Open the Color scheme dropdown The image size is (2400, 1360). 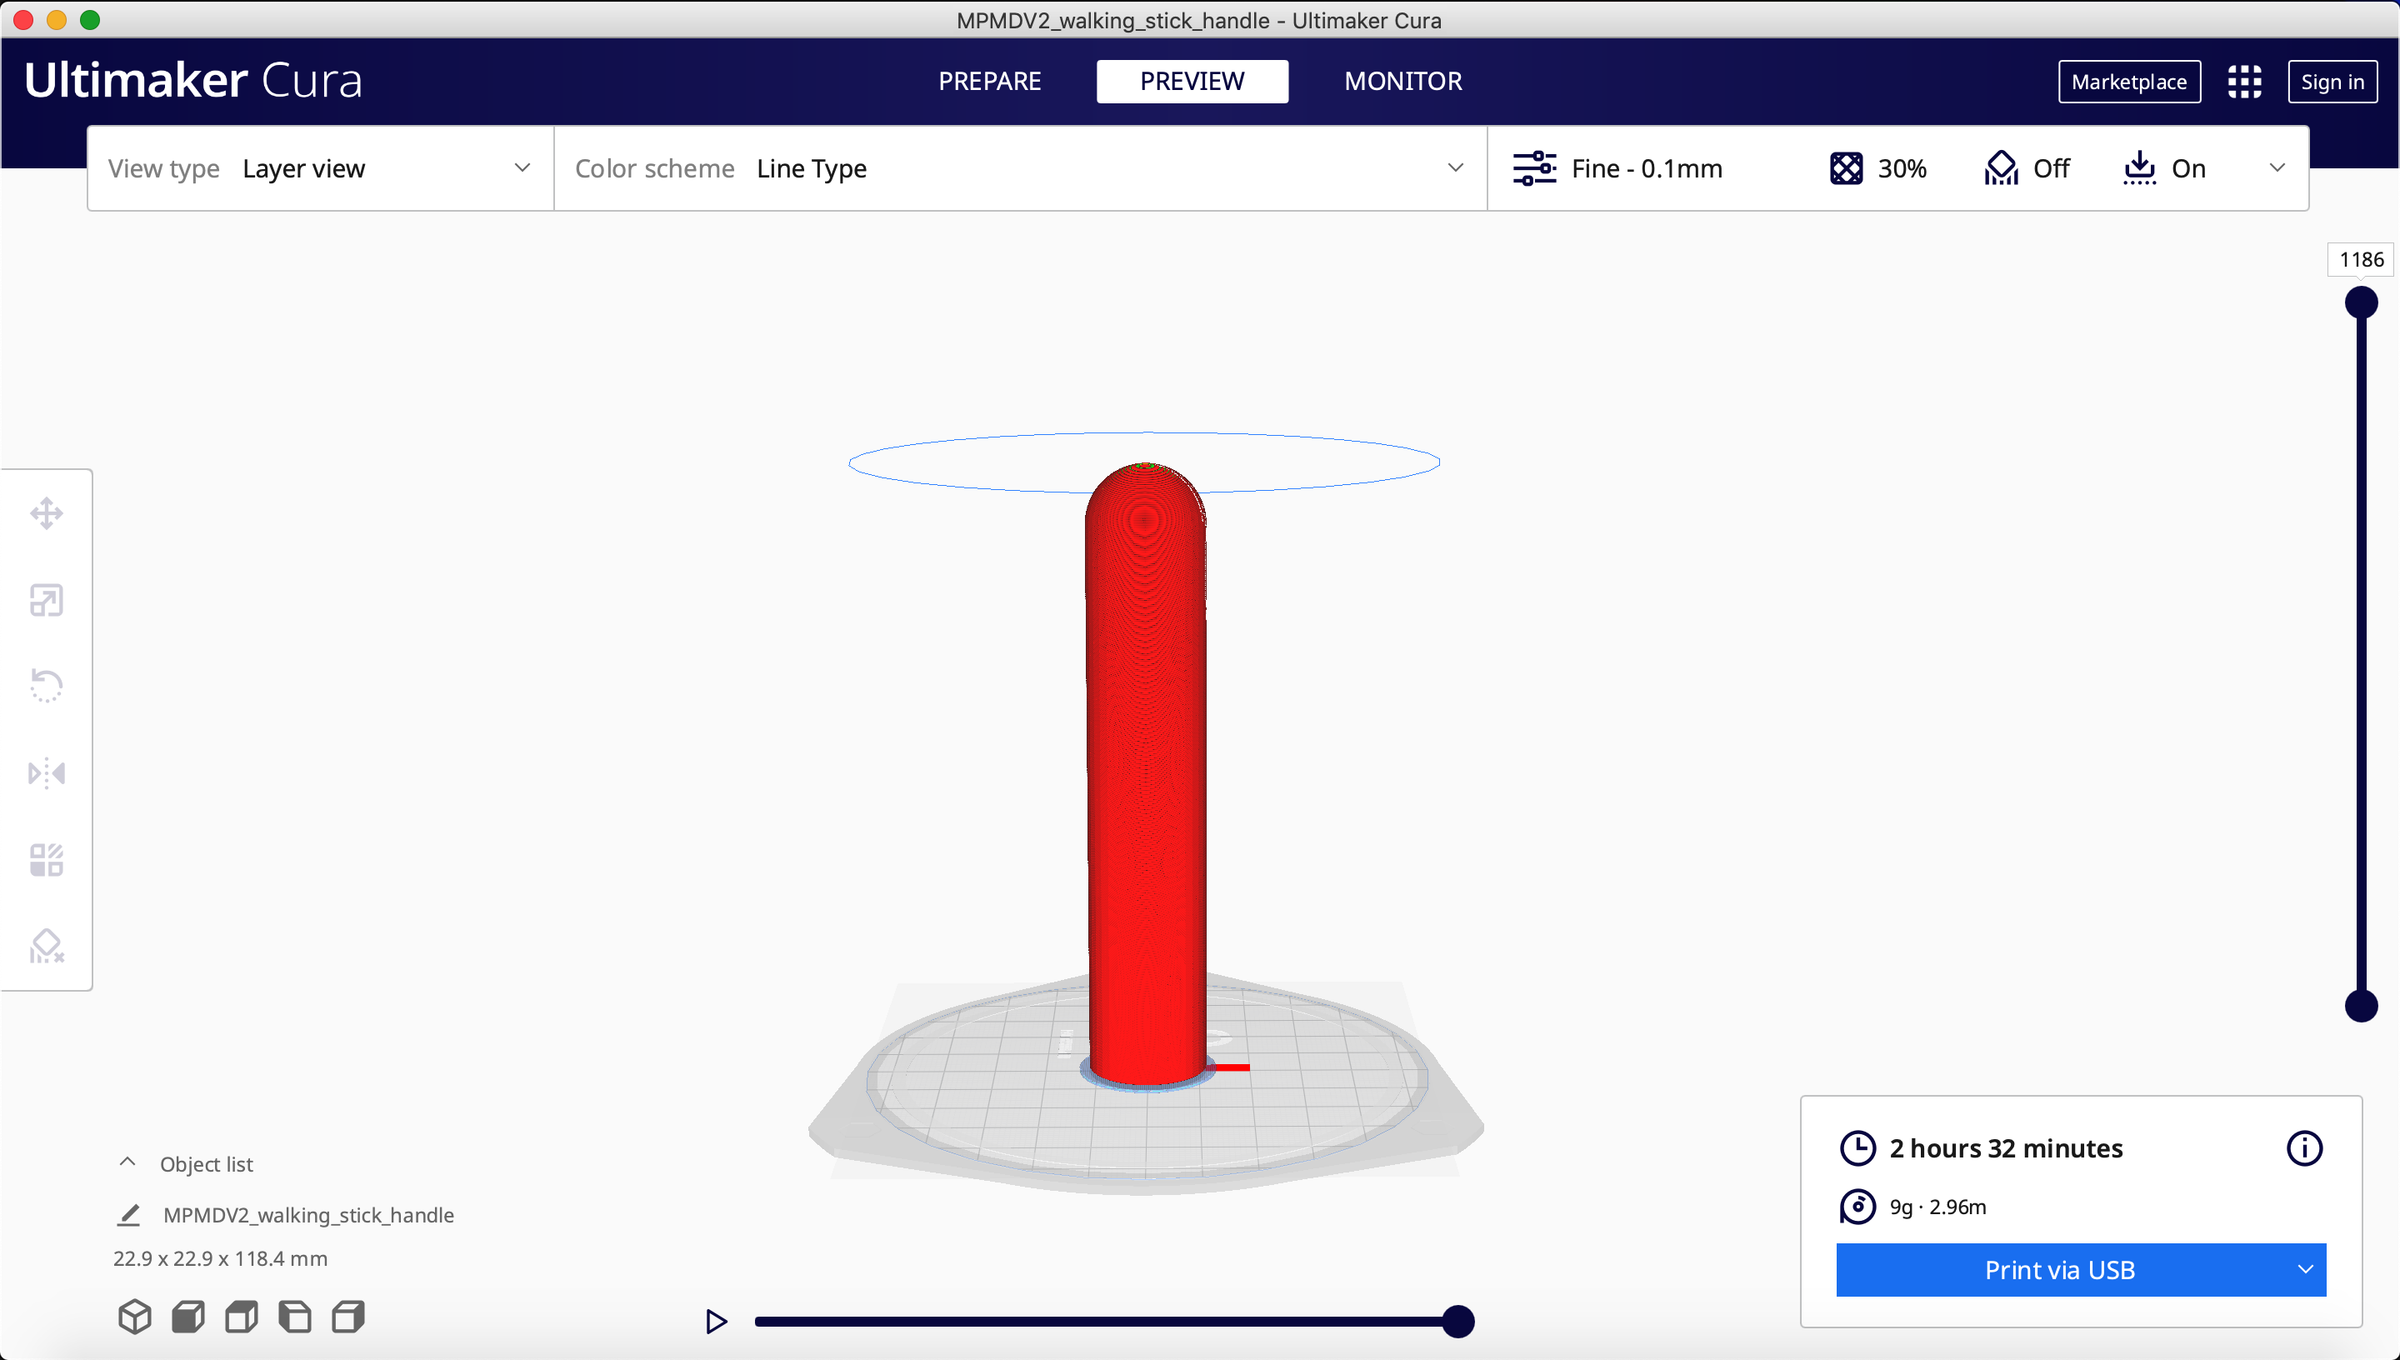[x=1020, y=168]
